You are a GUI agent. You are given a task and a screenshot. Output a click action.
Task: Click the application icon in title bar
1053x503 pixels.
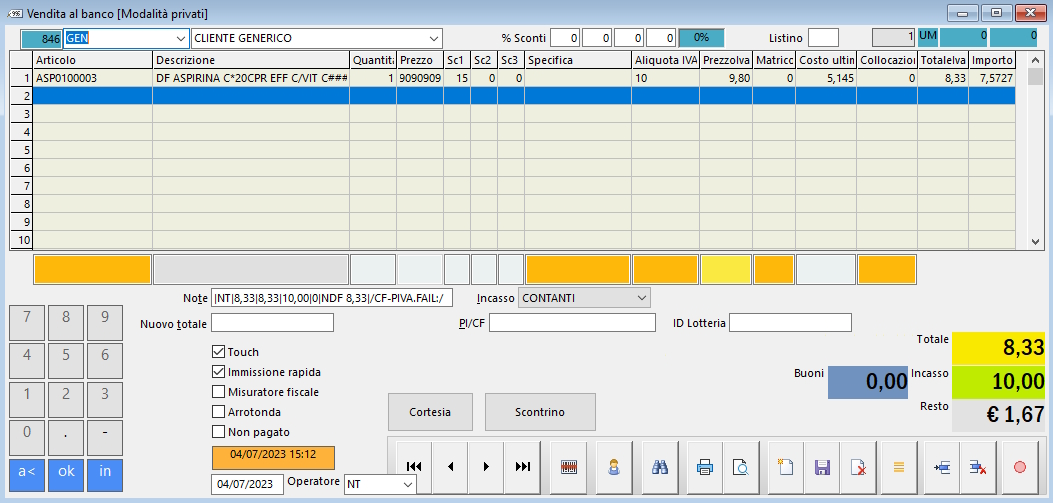[15, 13]
